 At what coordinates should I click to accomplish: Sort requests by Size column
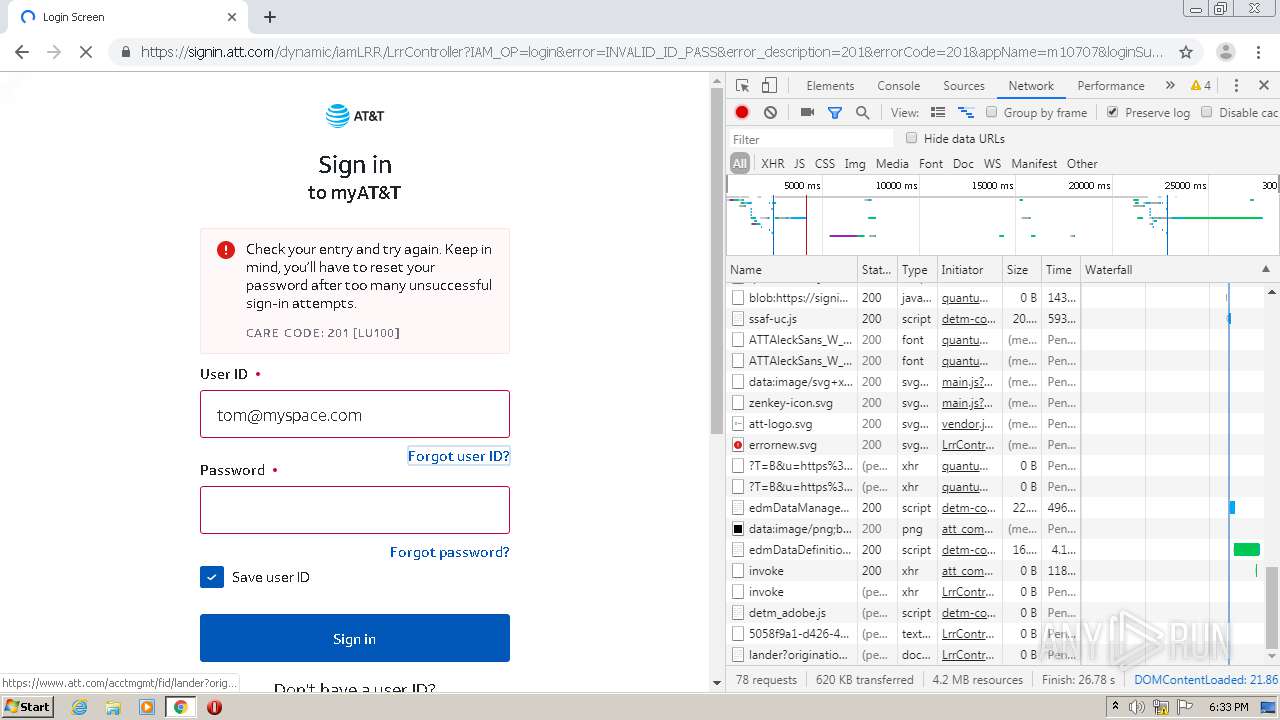tap(1021, 270)
